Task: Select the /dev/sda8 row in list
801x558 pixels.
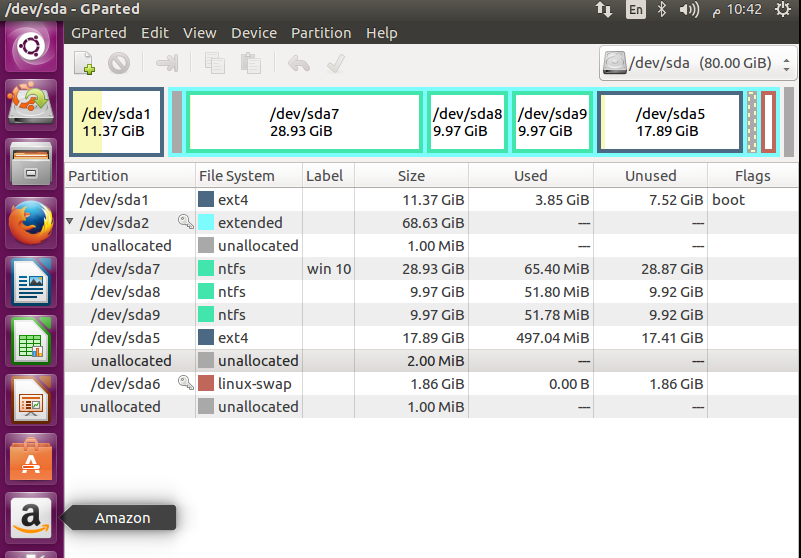Action: coord(431,291)
